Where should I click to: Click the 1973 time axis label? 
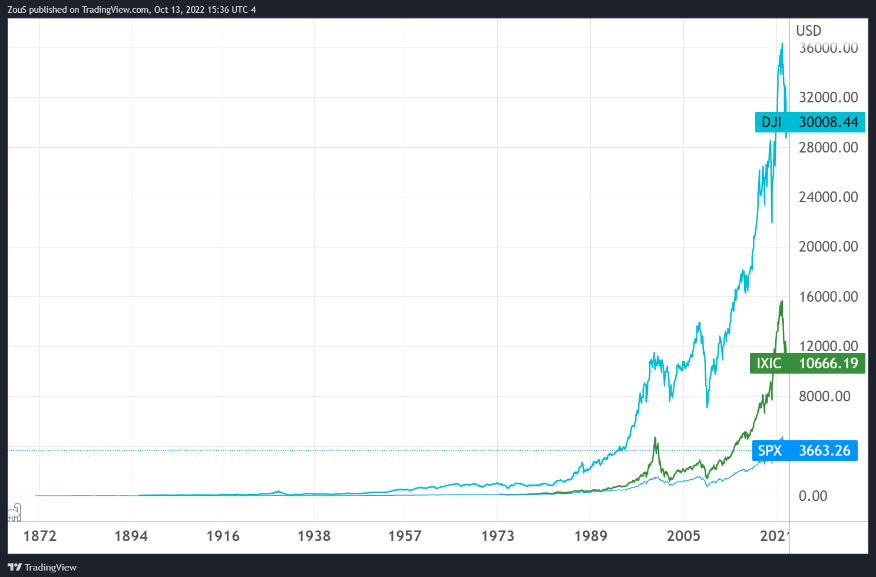point(498,536)
